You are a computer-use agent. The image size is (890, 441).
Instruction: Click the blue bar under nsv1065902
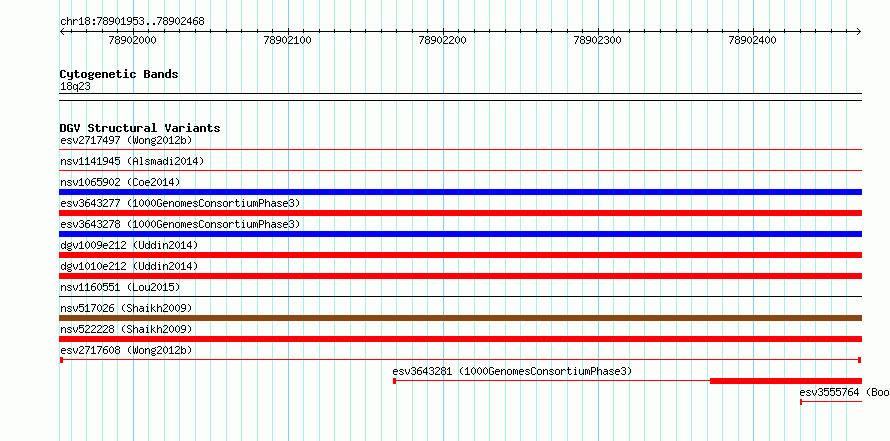pyautogui.click(x=461, y=192)
